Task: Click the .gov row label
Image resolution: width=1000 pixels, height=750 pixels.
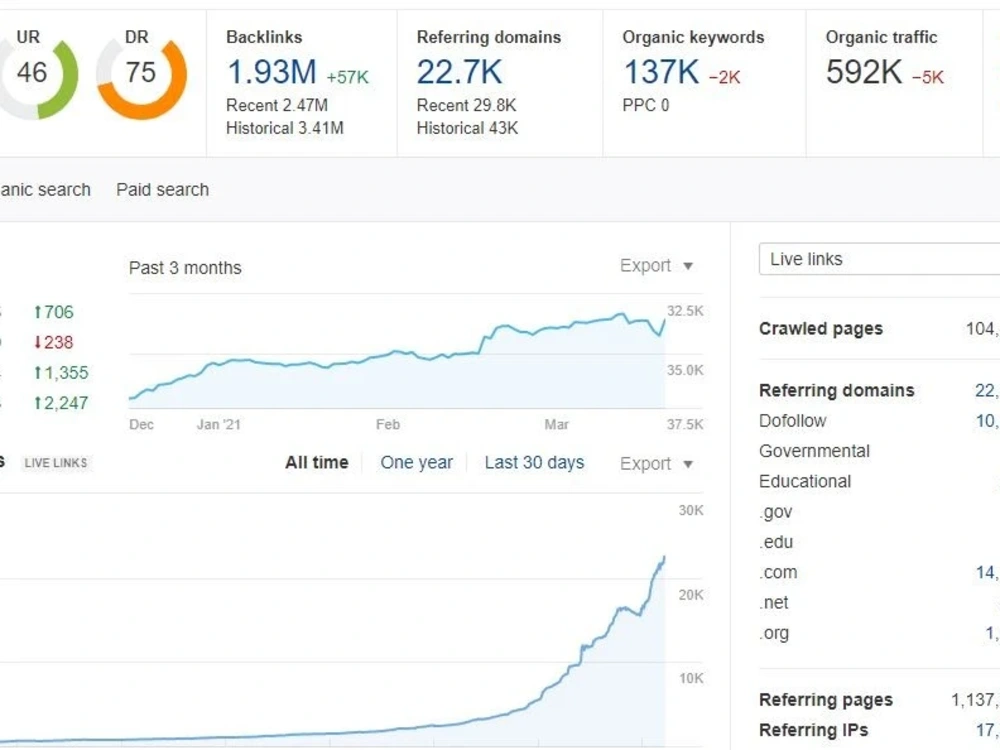Action: pyautogui.click(x=776, y=512)
